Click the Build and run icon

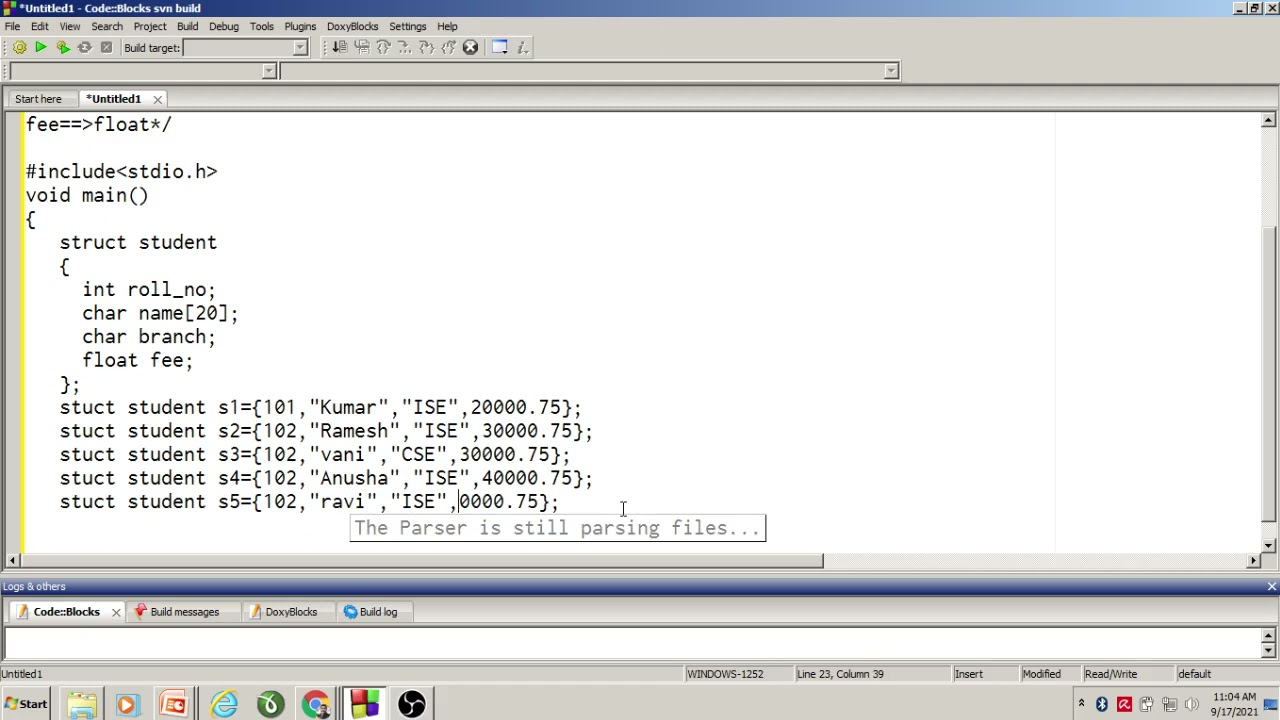click(x=63, y=47)
